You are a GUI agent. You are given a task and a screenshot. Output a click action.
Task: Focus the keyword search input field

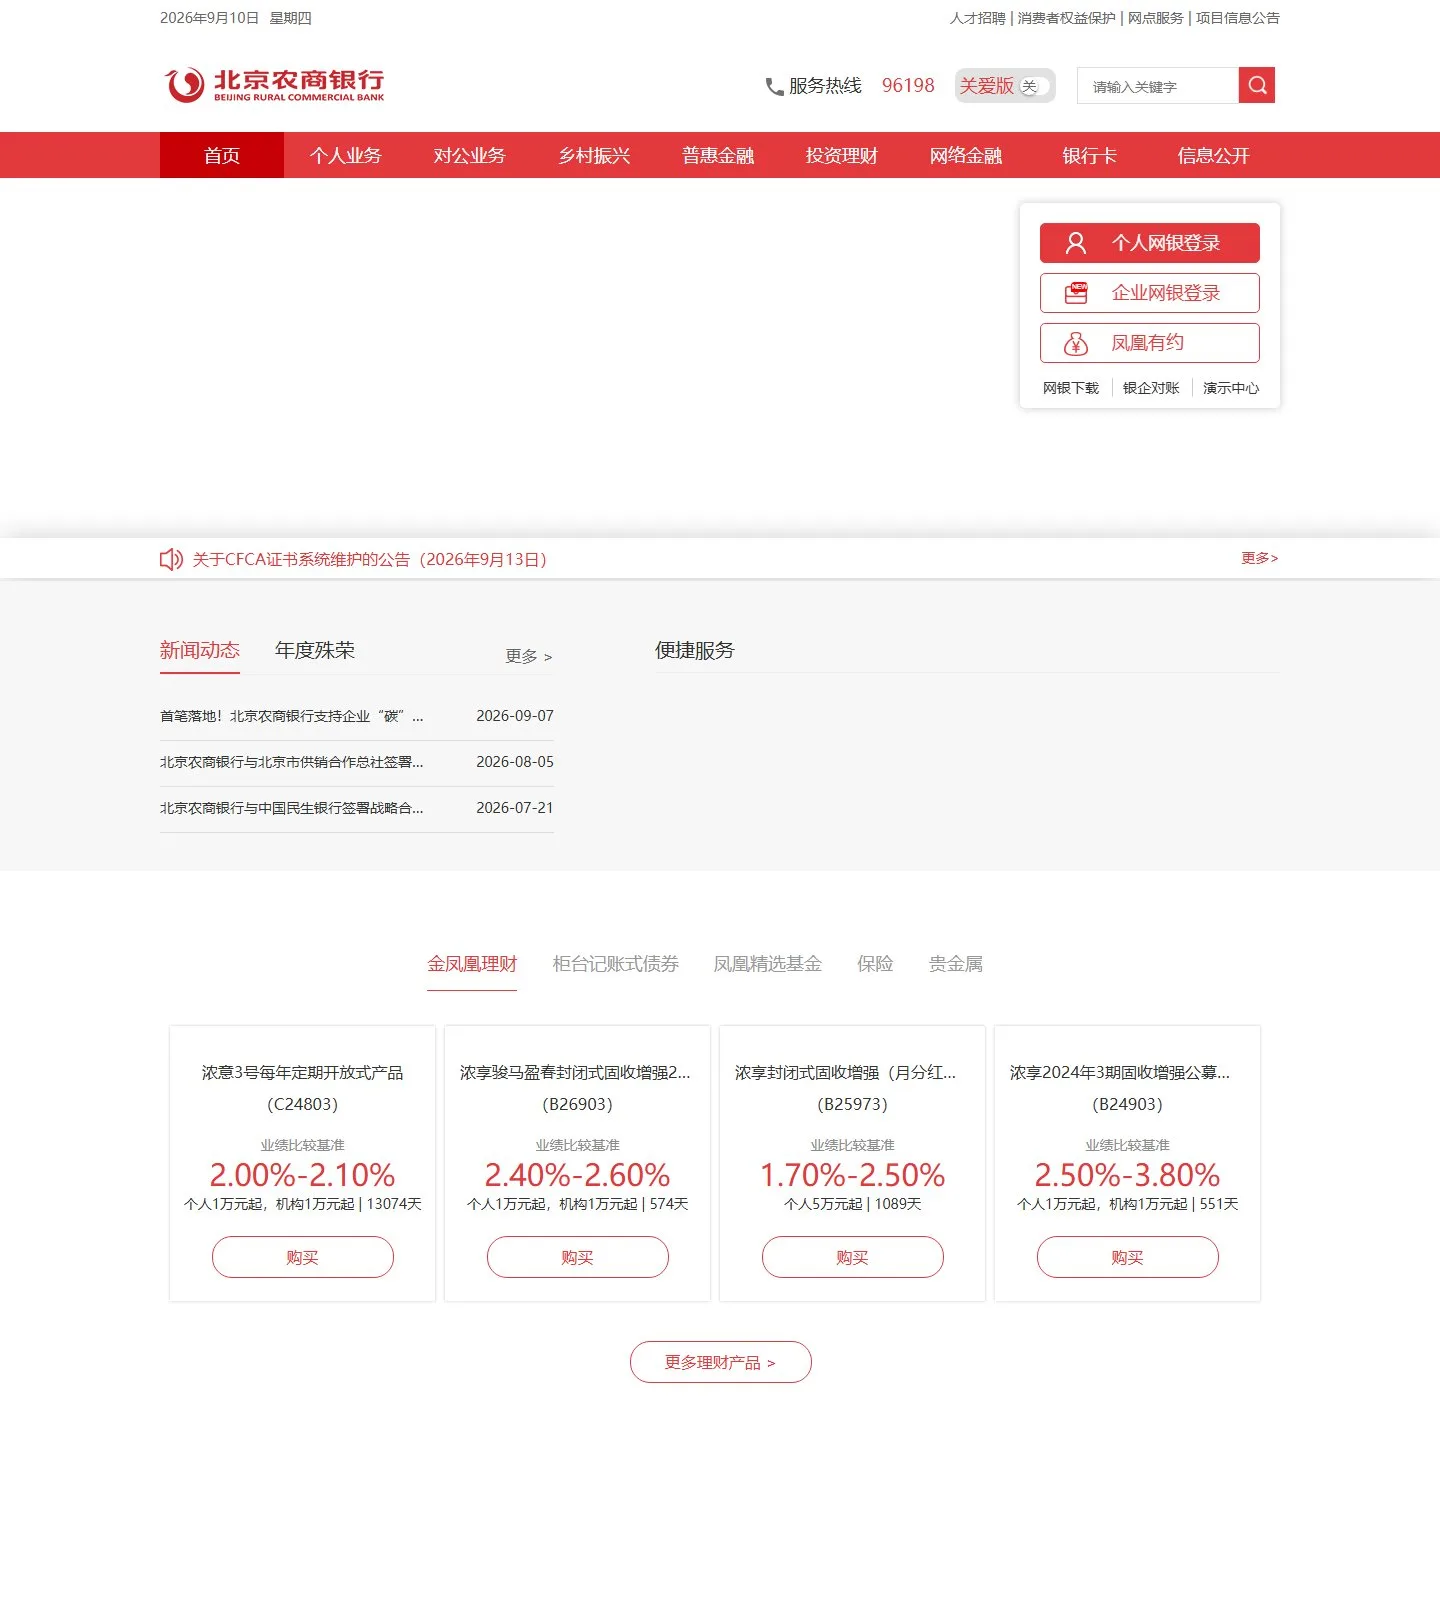click(1158, 86)
